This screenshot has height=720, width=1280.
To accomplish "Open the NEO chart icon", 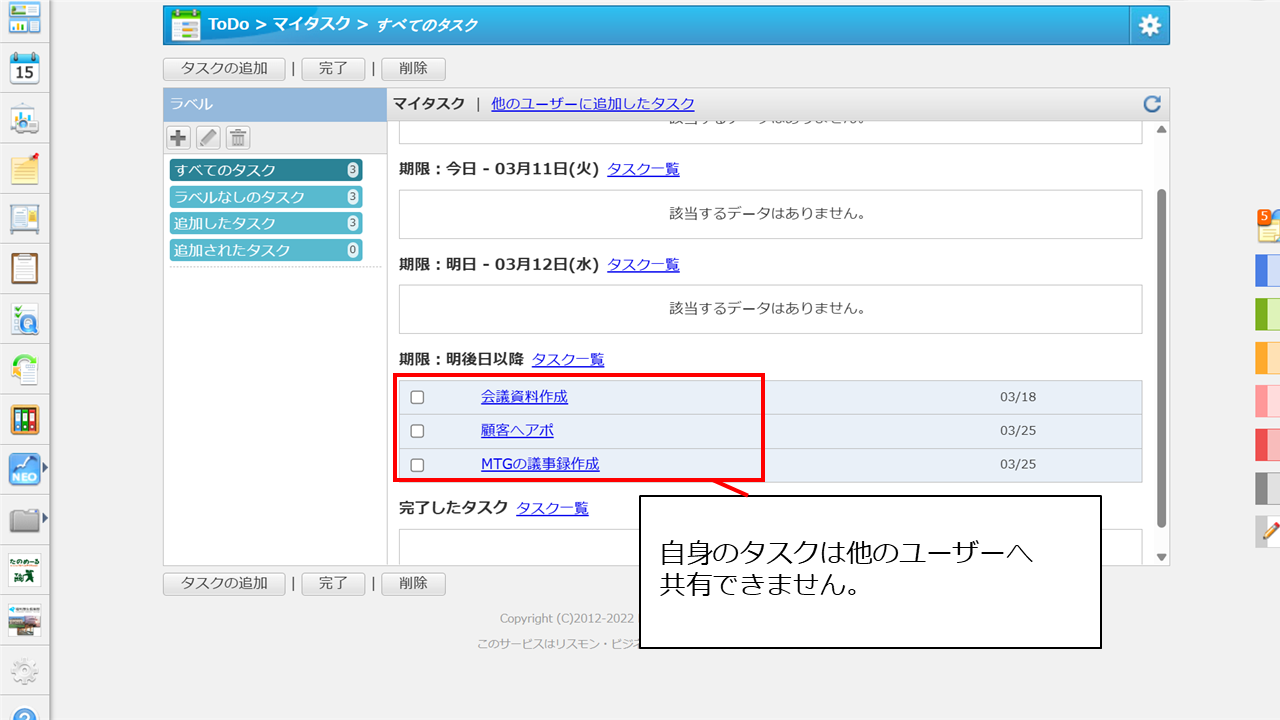I will pos(25,469).
